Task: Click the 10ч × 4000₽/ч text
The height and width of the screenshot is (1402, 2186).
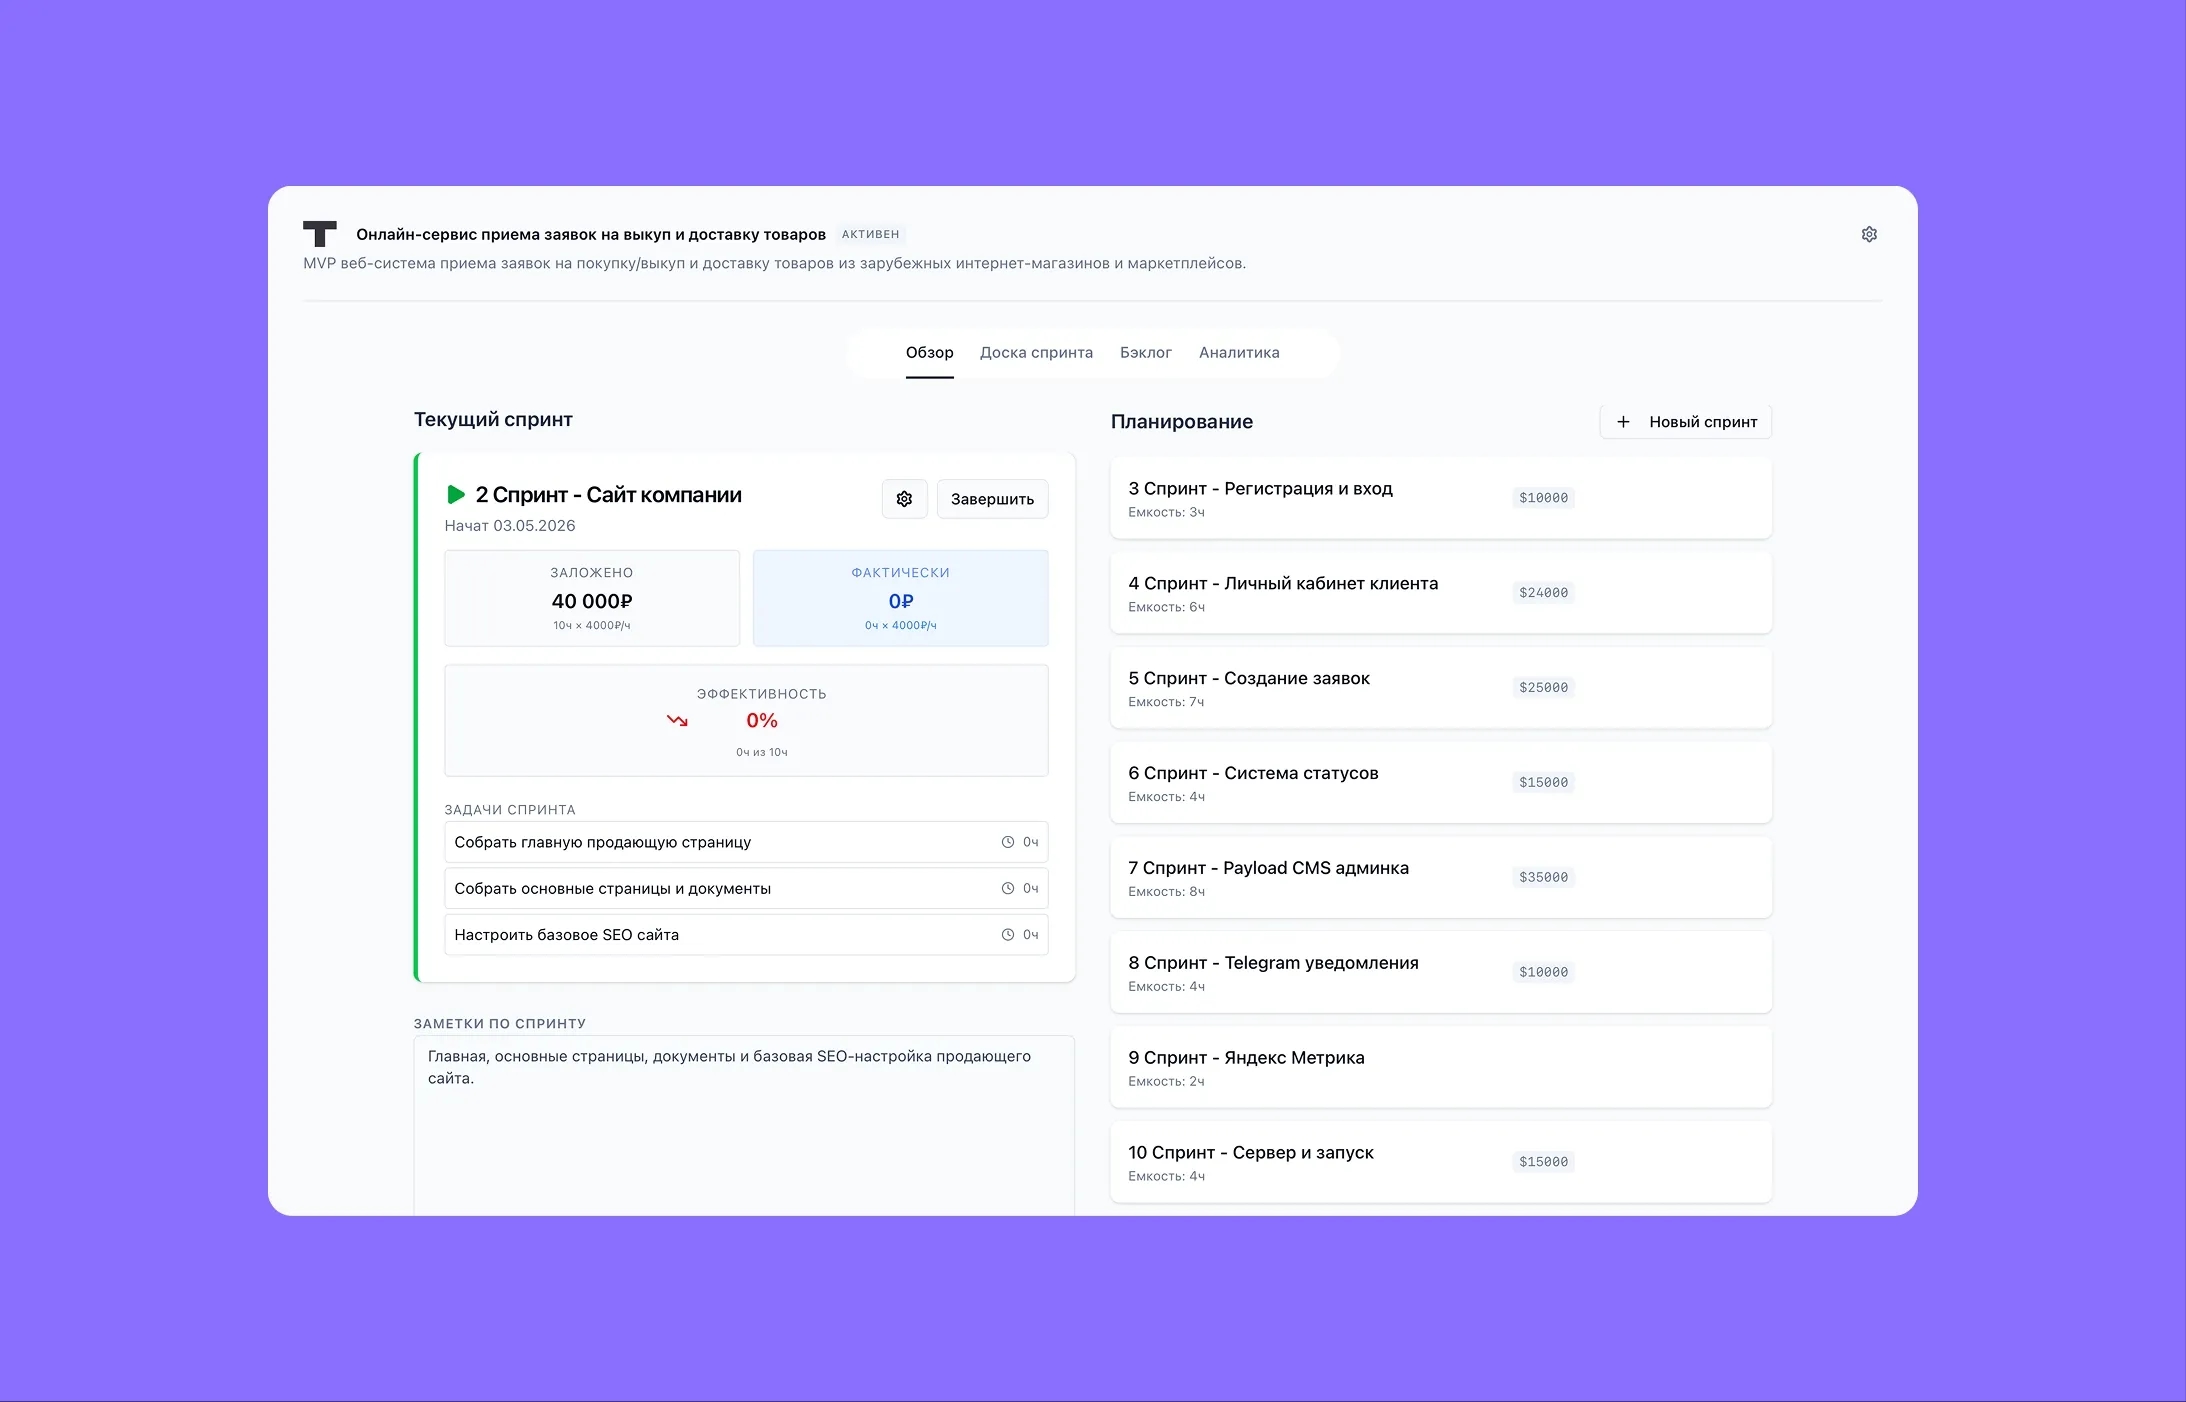Action: click(x=592, y=625)
